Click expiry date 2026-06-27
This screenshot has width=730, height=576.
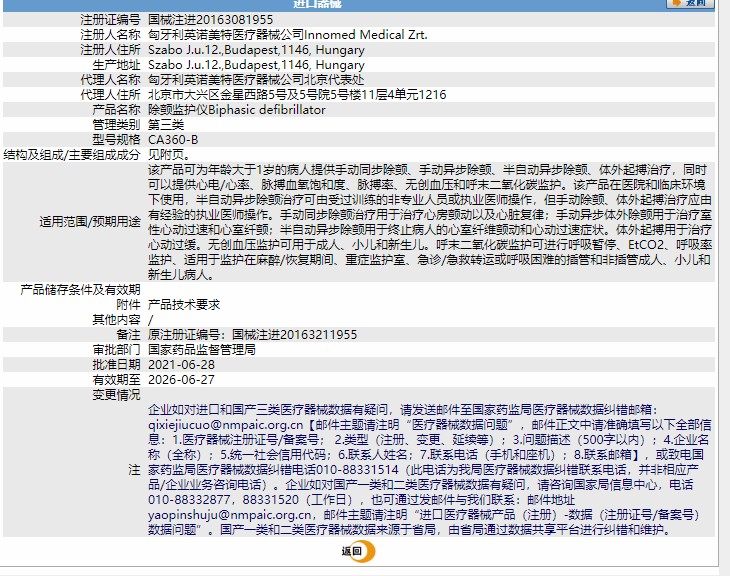(181, 379)
